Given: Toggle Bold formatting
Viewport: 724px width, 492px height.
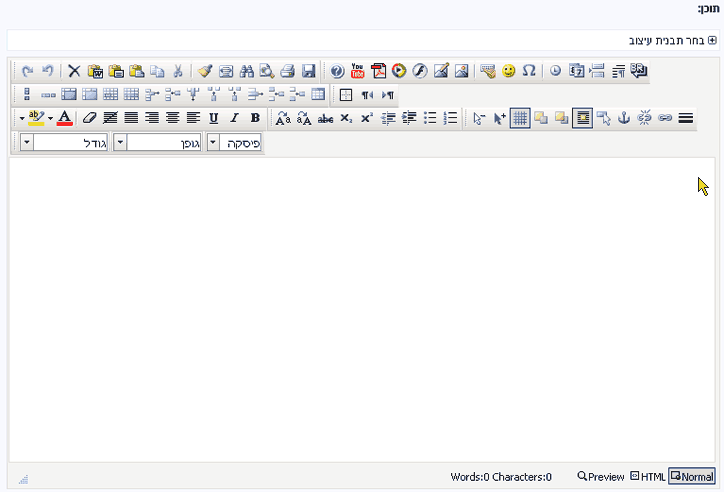Looking at the screenshot, I should 255,118.
